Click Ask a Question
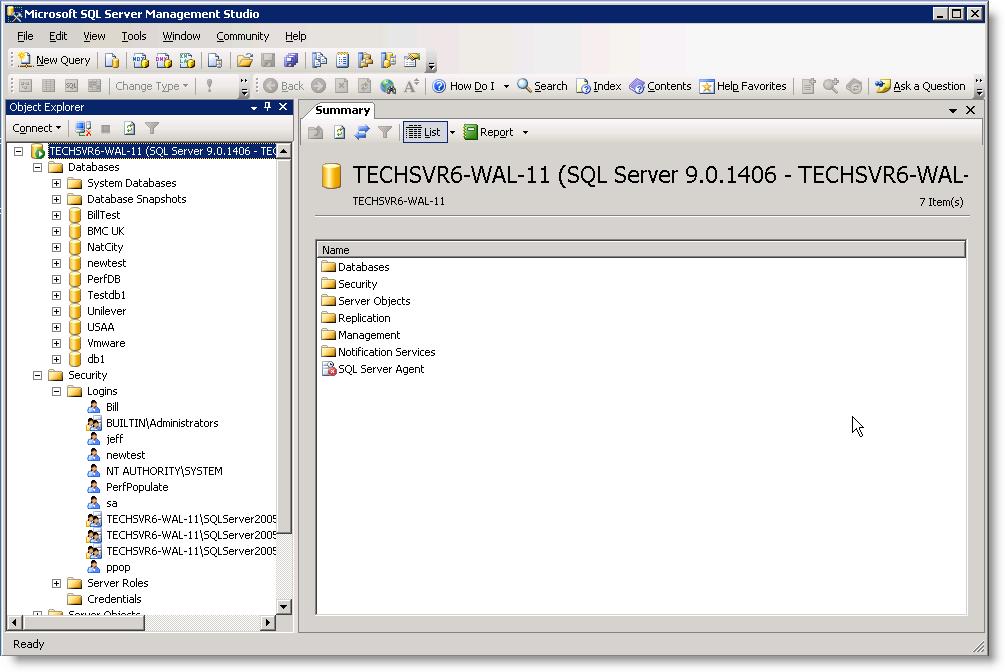The image size is (1005, 672). pos(920,86)
